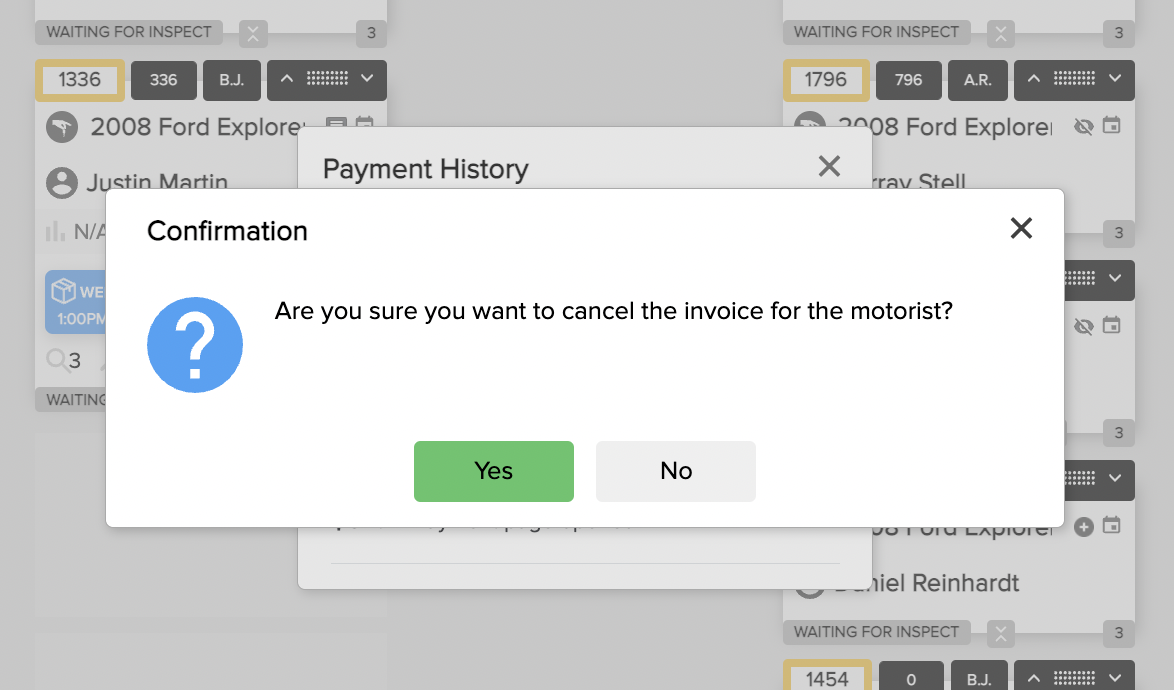Select the 336 tag on the first card

tap(163, 80)
